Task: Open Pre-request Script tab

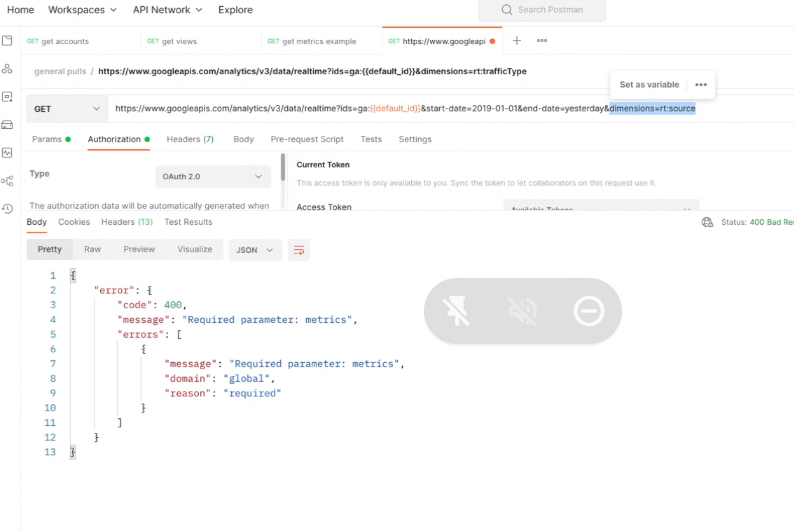Action: point(307,139)
